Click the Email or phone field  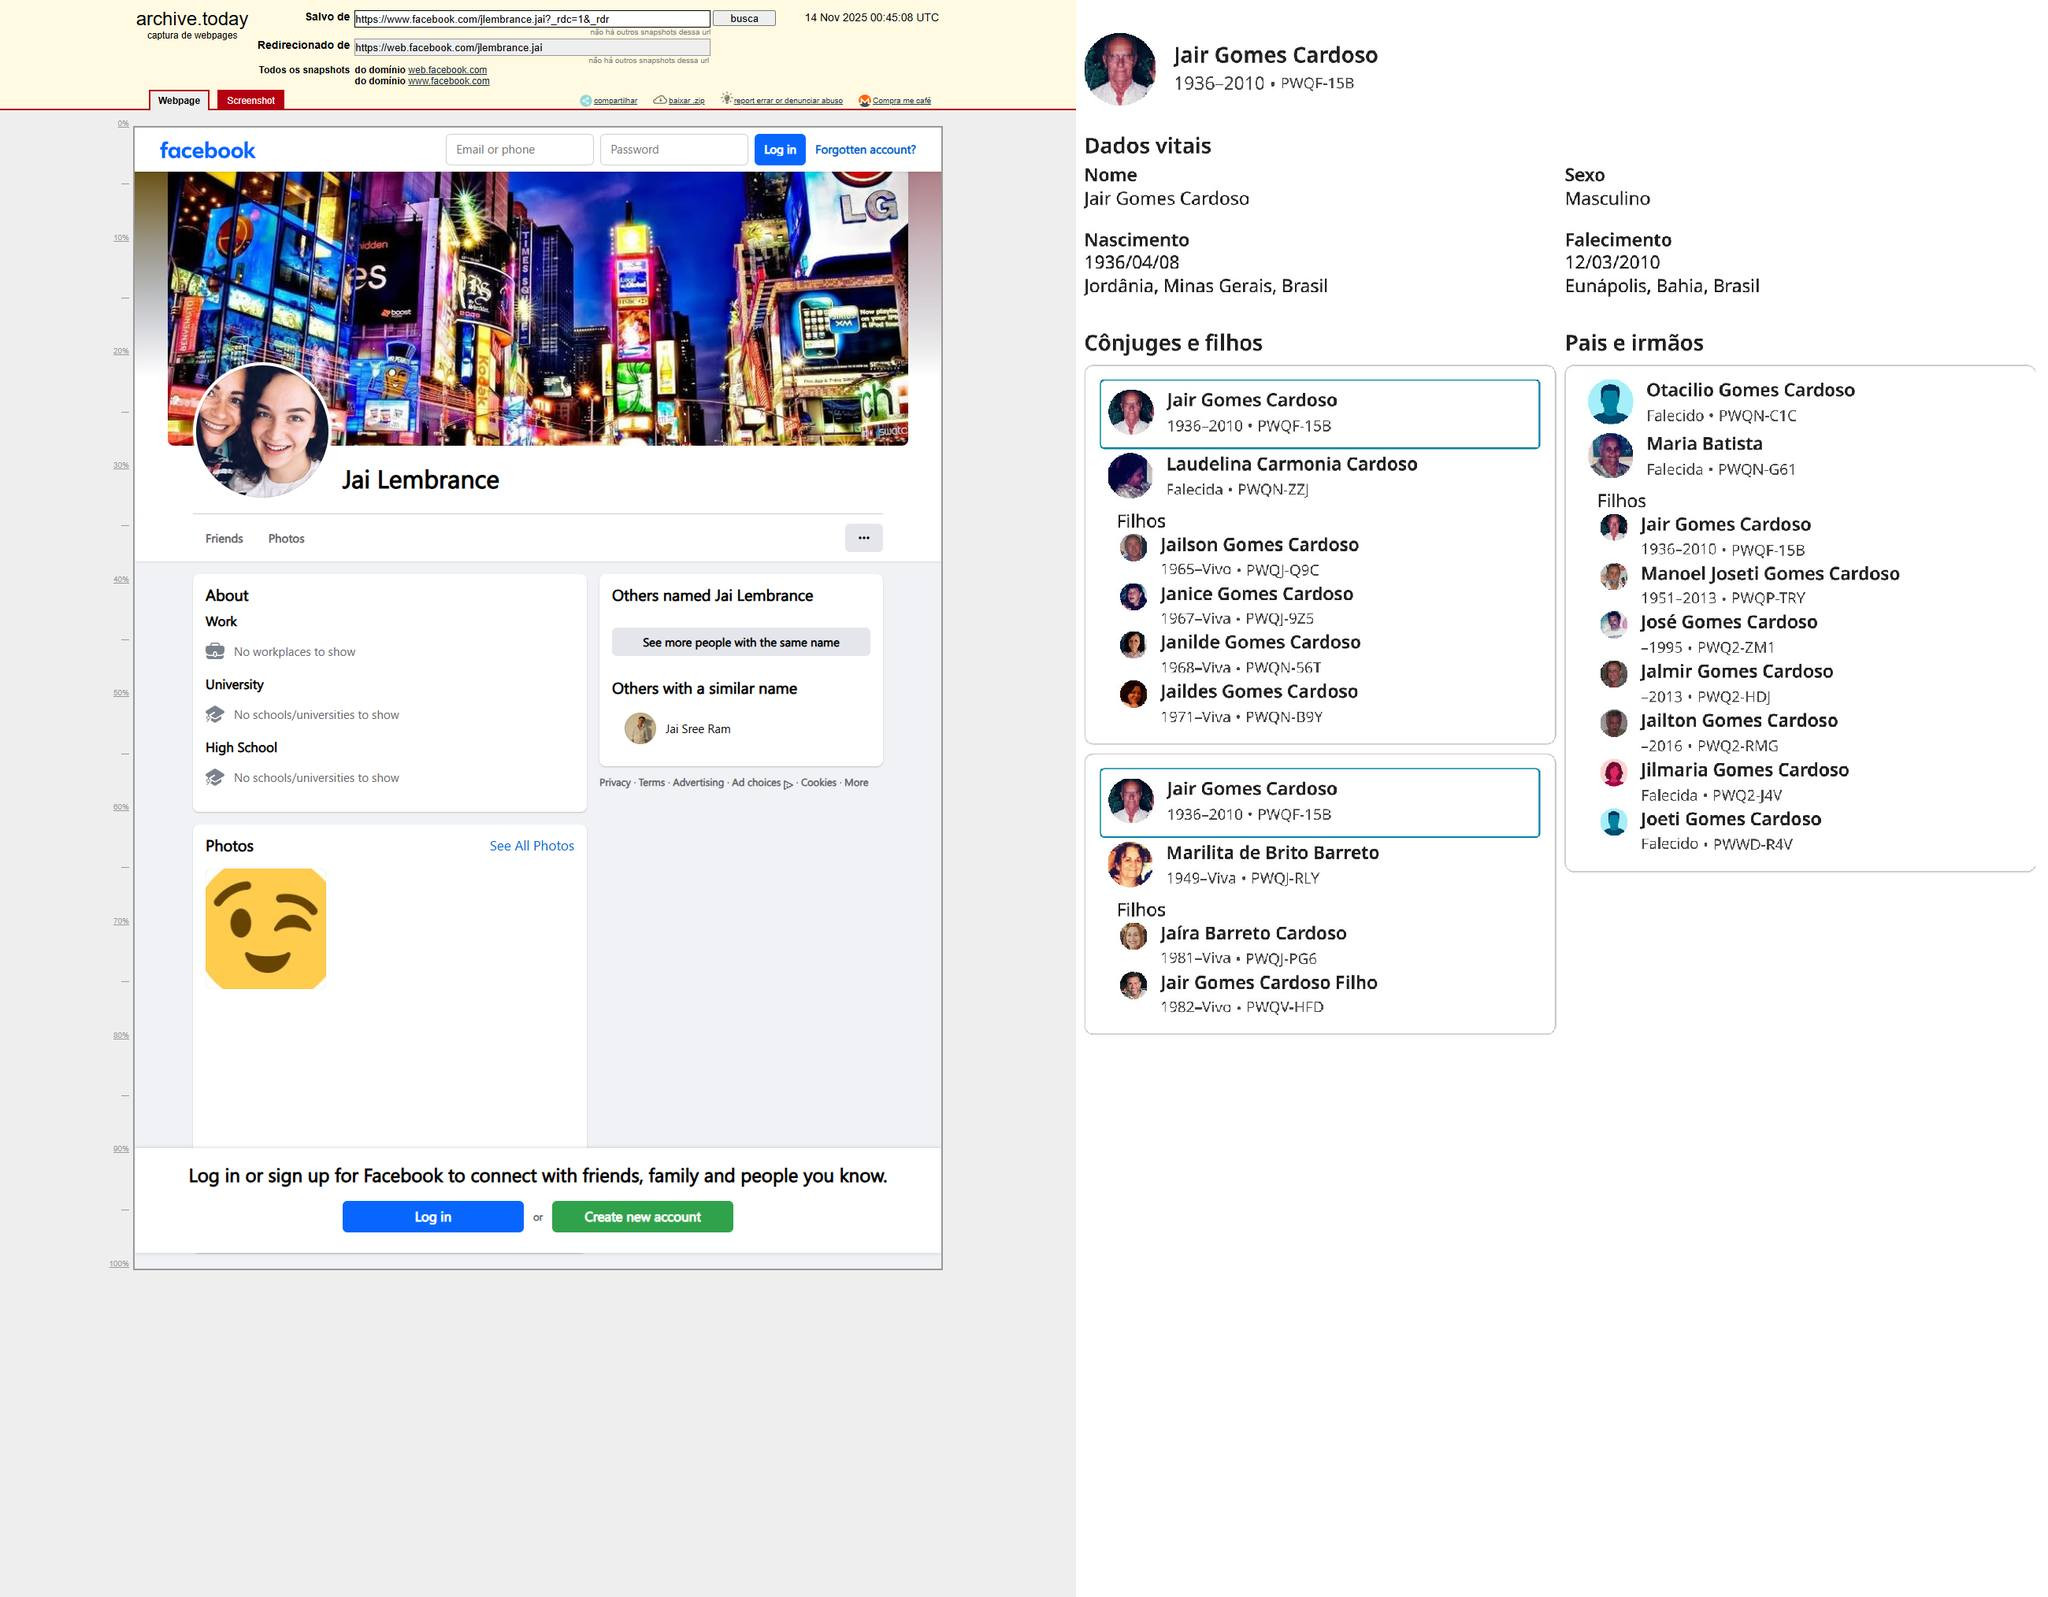click(x=519, y=150)
